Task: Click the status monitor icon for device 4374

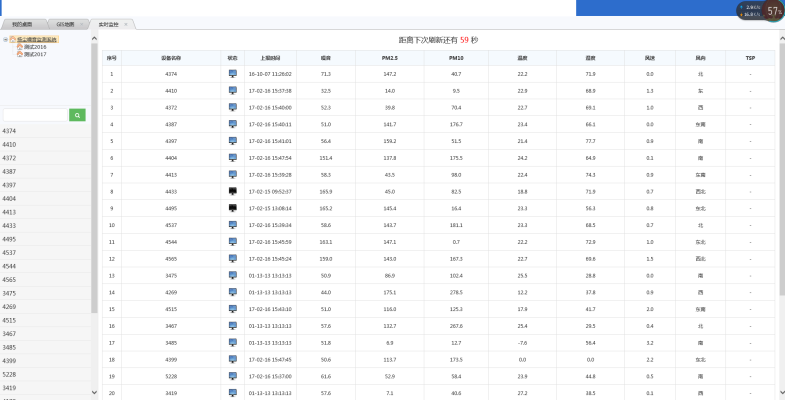Action: point(233,74)
